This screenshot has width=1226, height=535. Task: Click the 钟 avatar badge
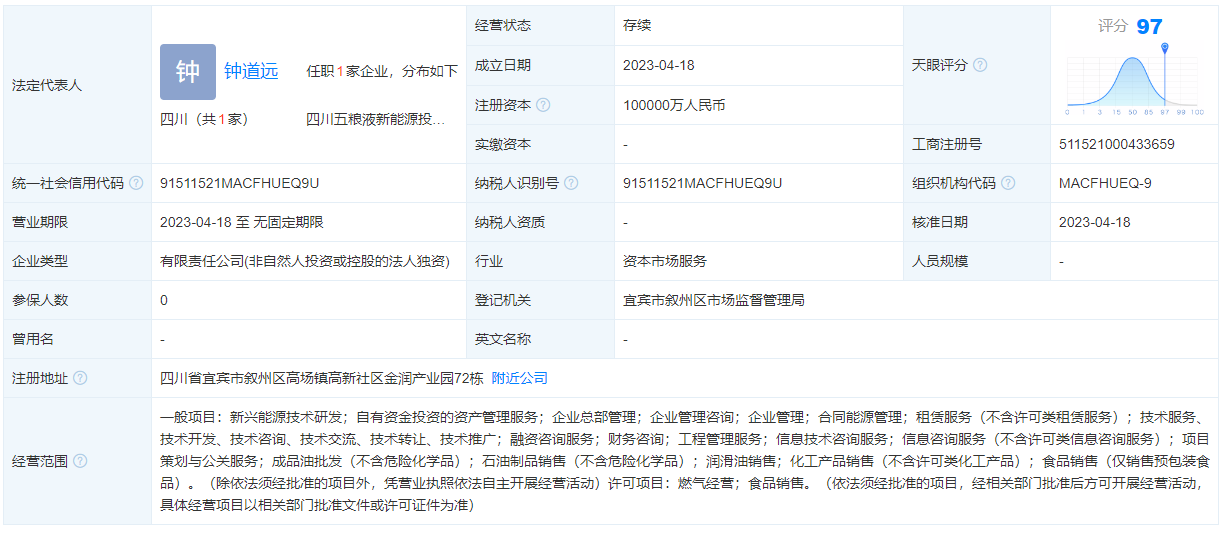(188, 72)
